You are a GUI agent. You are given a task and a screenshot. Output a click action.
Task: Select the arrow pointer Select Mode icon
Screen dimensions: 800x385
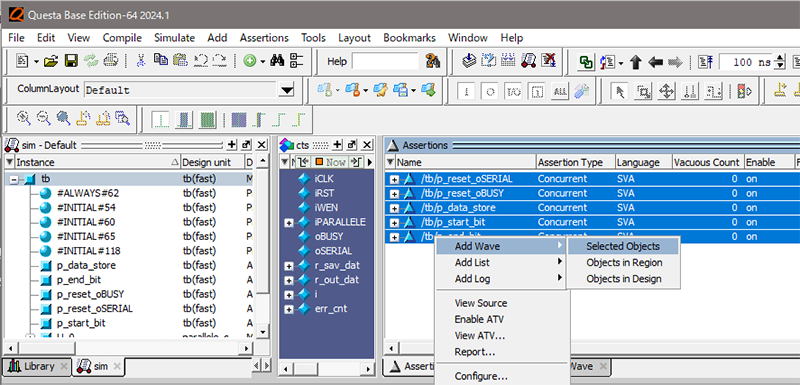[x=620, y=92]
